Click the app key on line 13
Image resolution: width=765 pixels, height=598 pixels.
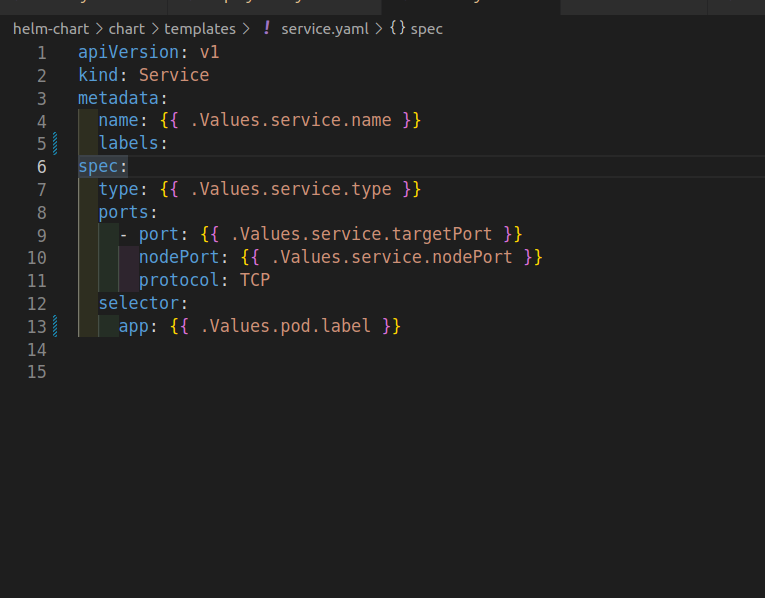[x=134, y=326]
